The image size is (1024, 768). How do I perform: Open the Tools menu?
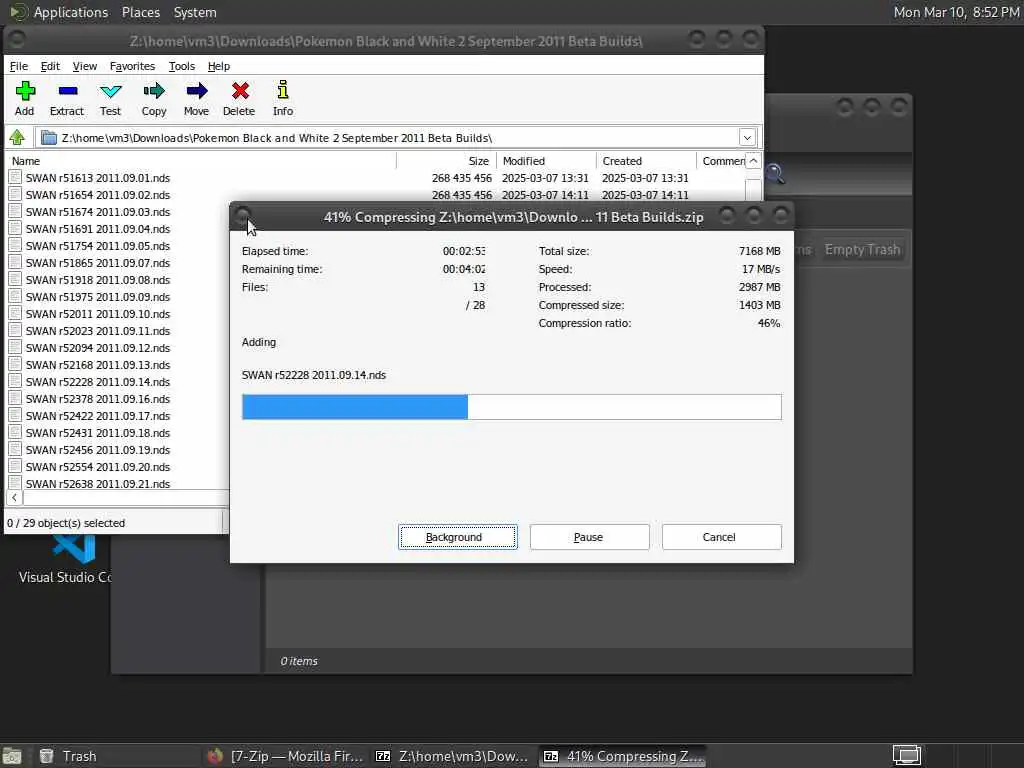click(182, 66)
